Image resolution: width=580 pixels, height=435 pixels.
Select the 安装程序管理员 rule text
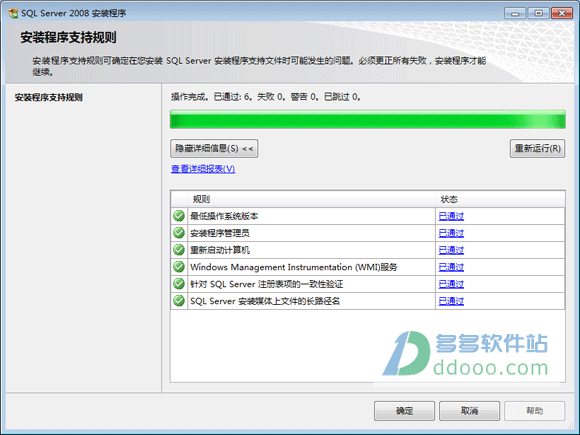[220, 233]
